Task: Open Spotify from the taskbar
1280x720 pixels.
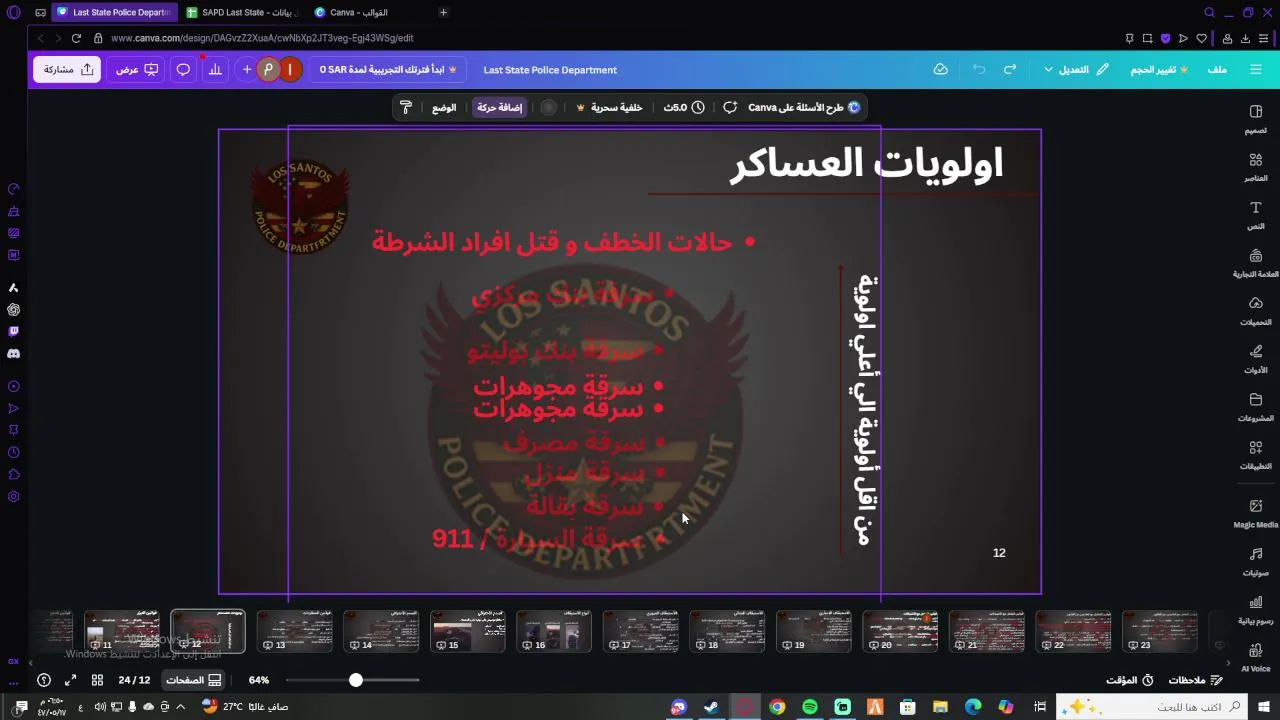Action: pos(810,707)
